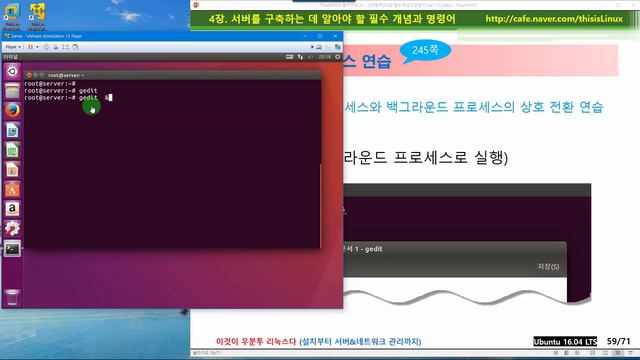
Task: Maximize the VMware Player window
Action: pyautogui.click(x=320, y=36)
